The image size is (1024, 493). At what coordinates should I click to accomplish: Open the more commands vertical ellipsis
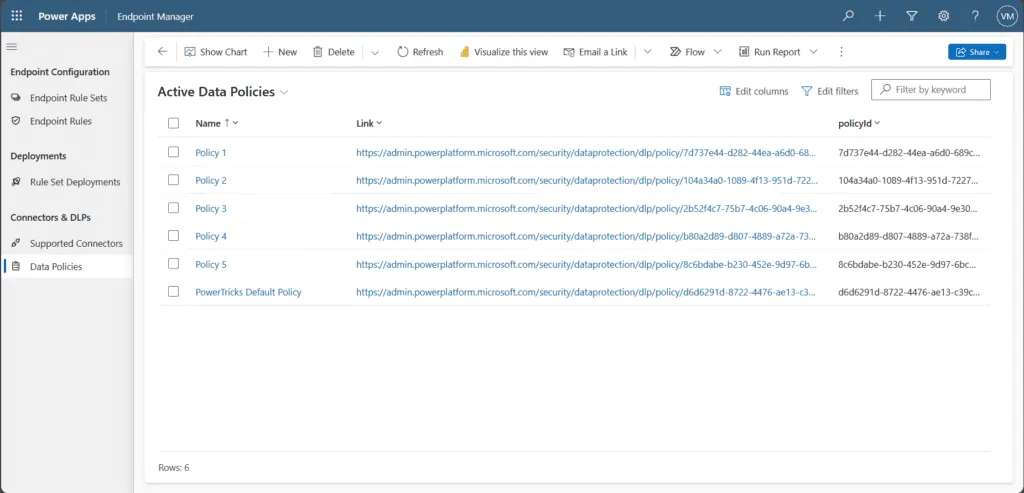[x=841, y=52]
